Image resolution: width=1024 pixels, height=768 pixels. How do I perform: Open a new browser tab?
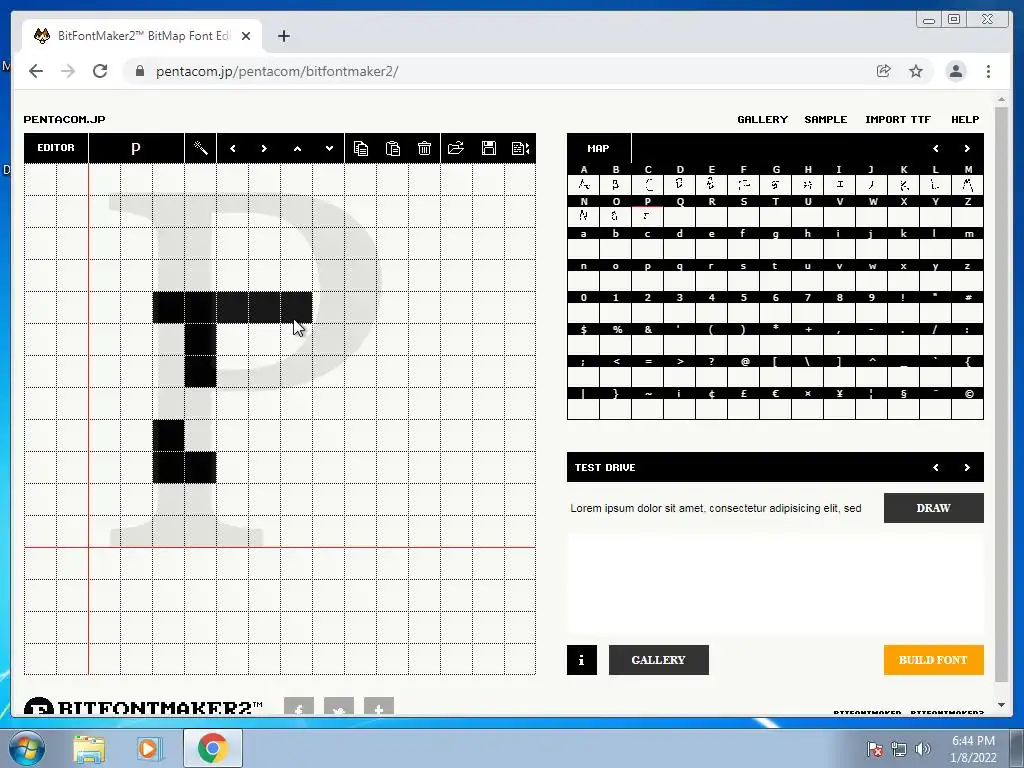[x=283, y=36]
